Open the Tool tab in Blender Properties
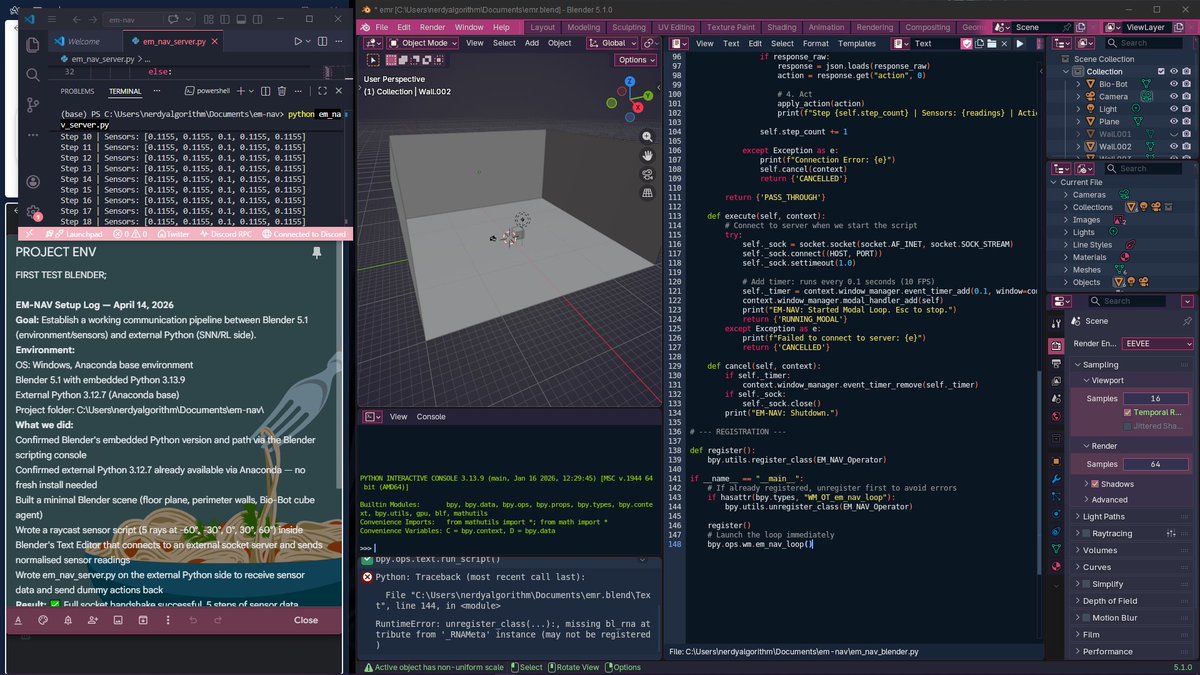 pyautogui.click(x=1056, y=324)
